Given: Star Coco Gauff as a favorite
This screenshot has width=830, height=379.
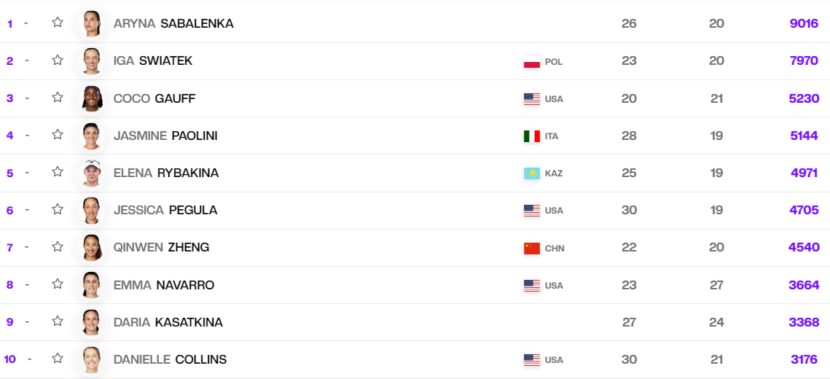Looking at the screenshot, I should click(x=58, y=97).
